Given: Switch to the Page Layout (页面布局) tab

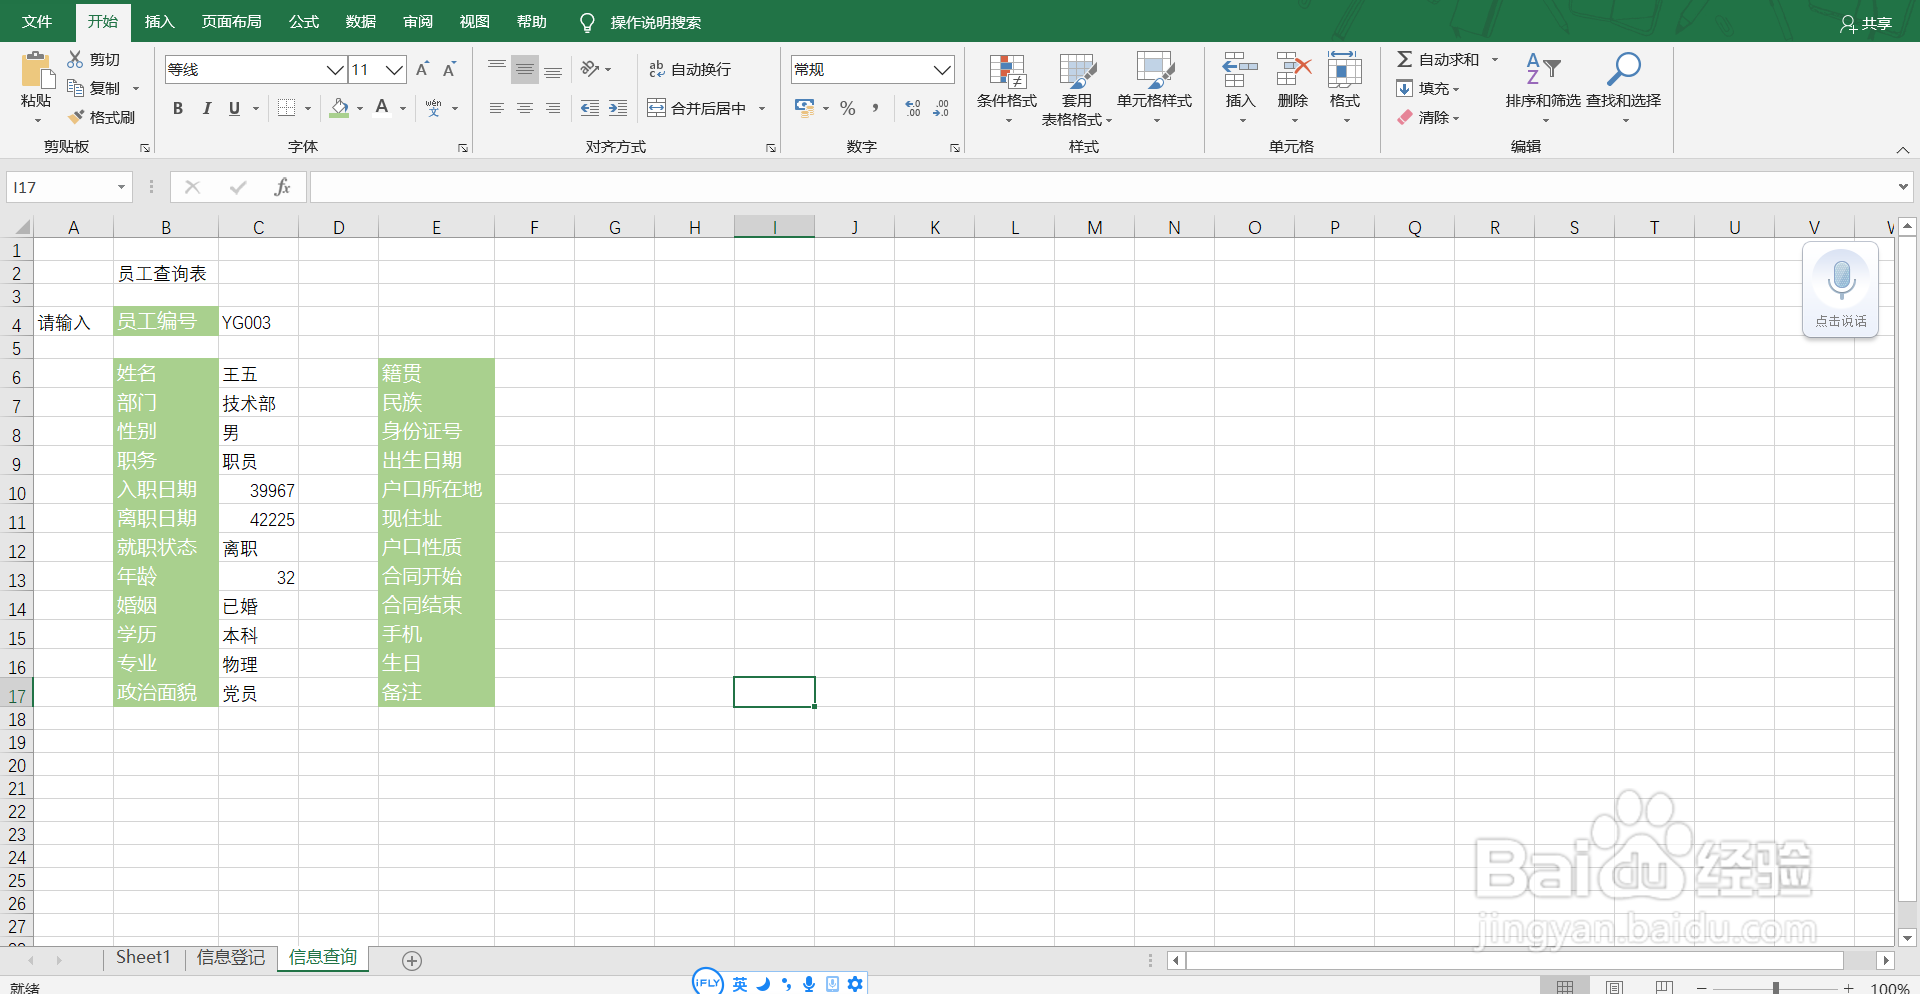Looking at the screenshot, I should click(x=232, y=21).
